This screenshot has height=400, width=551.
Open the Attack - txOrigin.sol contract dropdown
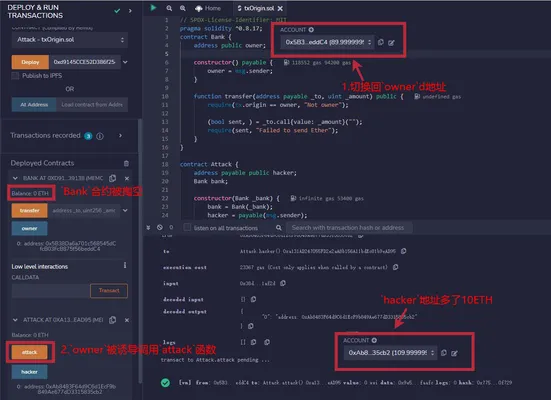[70, 40]
